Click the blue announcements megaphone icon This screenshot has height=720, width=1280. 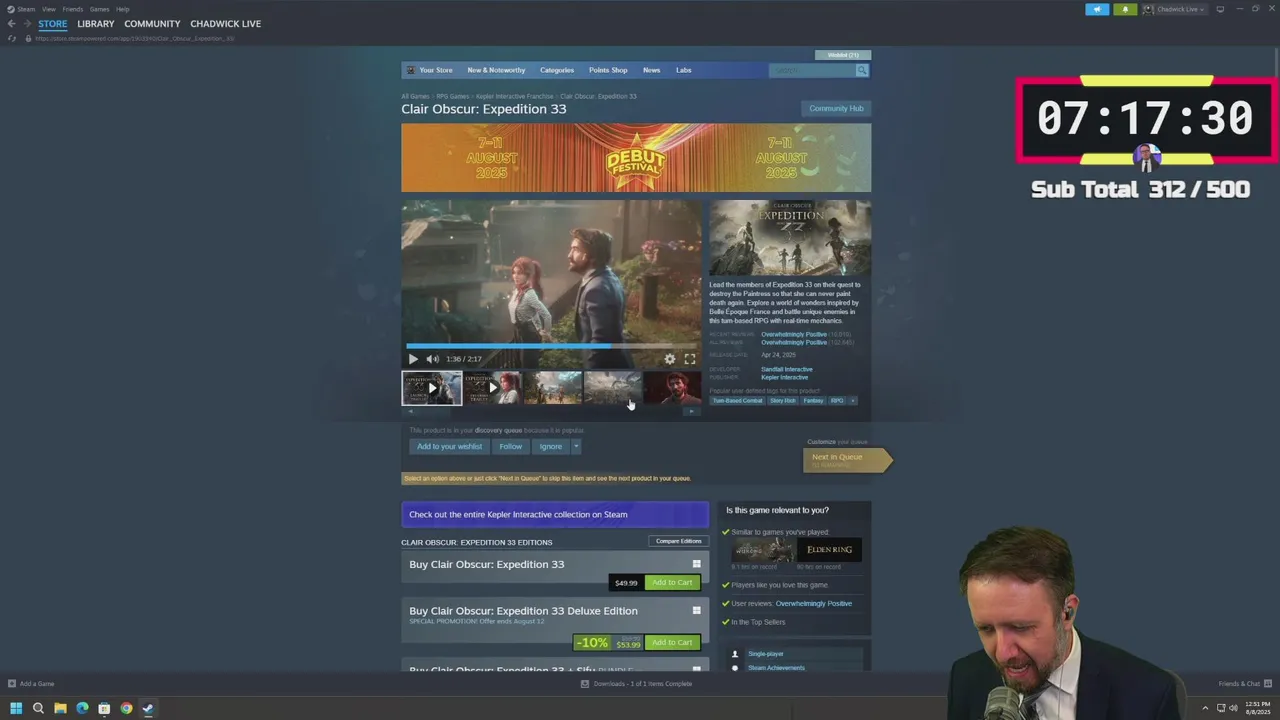click(1097, 9)
